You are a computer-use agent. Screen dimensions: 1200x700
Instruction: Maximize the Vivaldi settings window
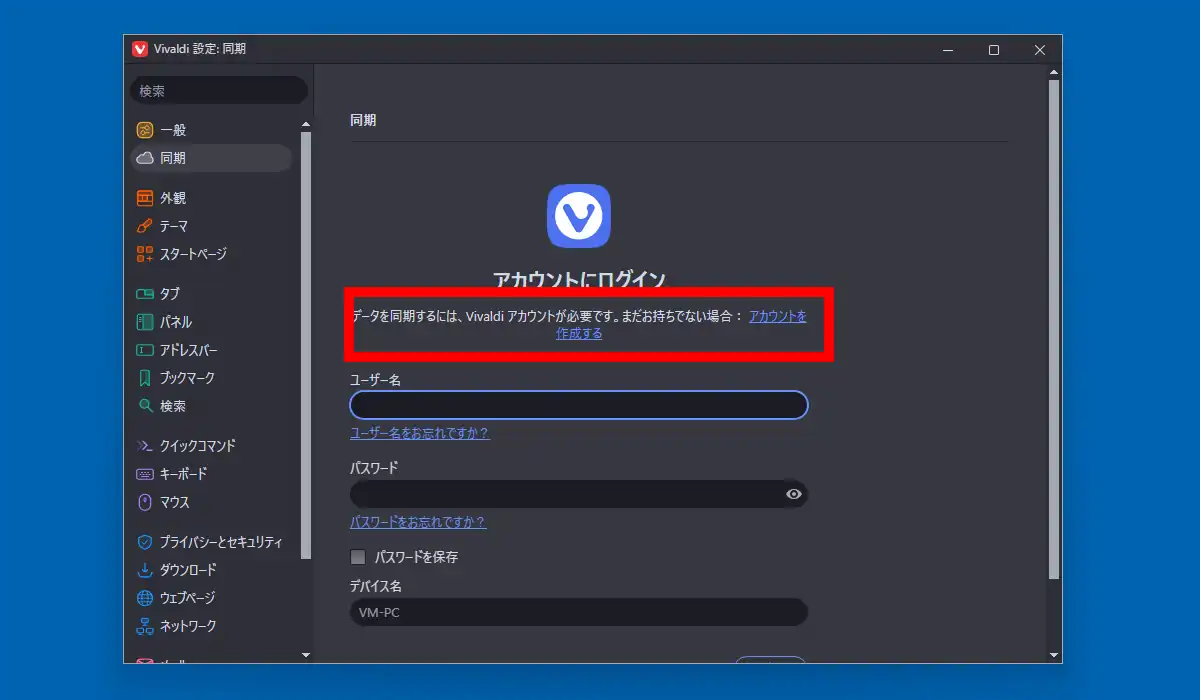[x=993, y=49]
